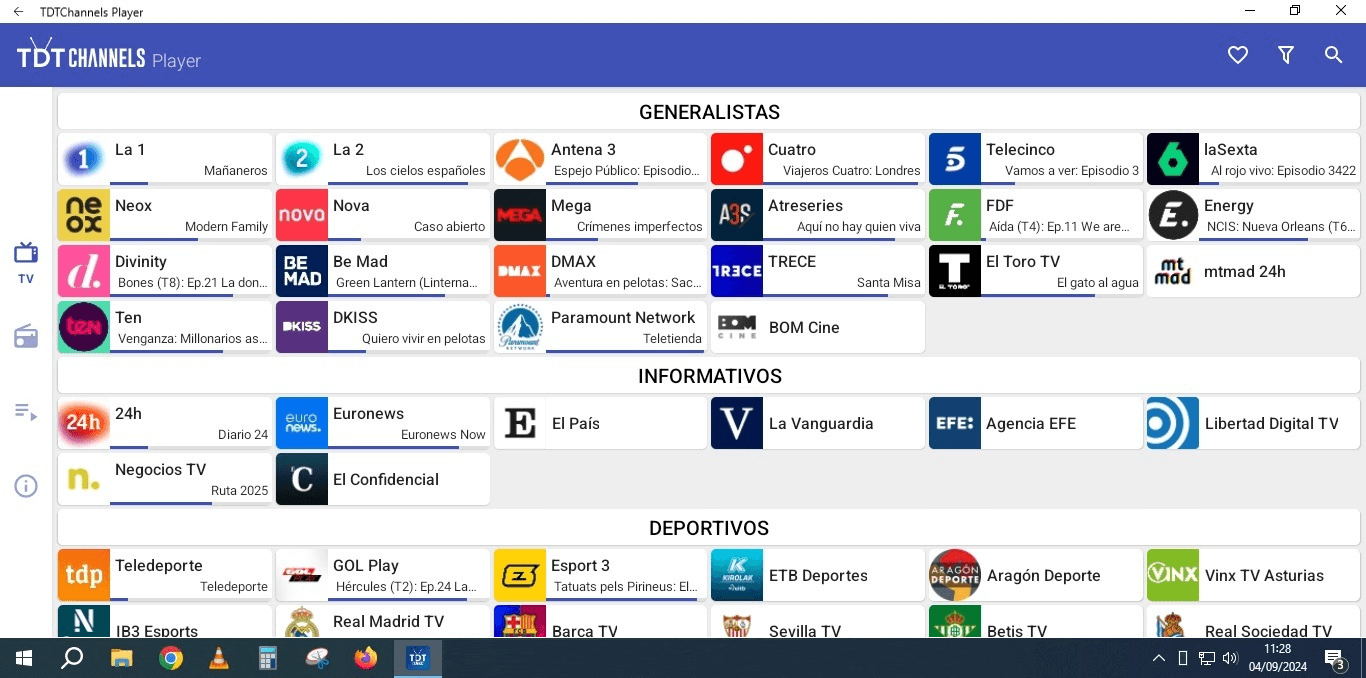This screenshot has height=678, width=1366.
Task: Open the Negocios TV channel name
Action: tap(160, 469)
